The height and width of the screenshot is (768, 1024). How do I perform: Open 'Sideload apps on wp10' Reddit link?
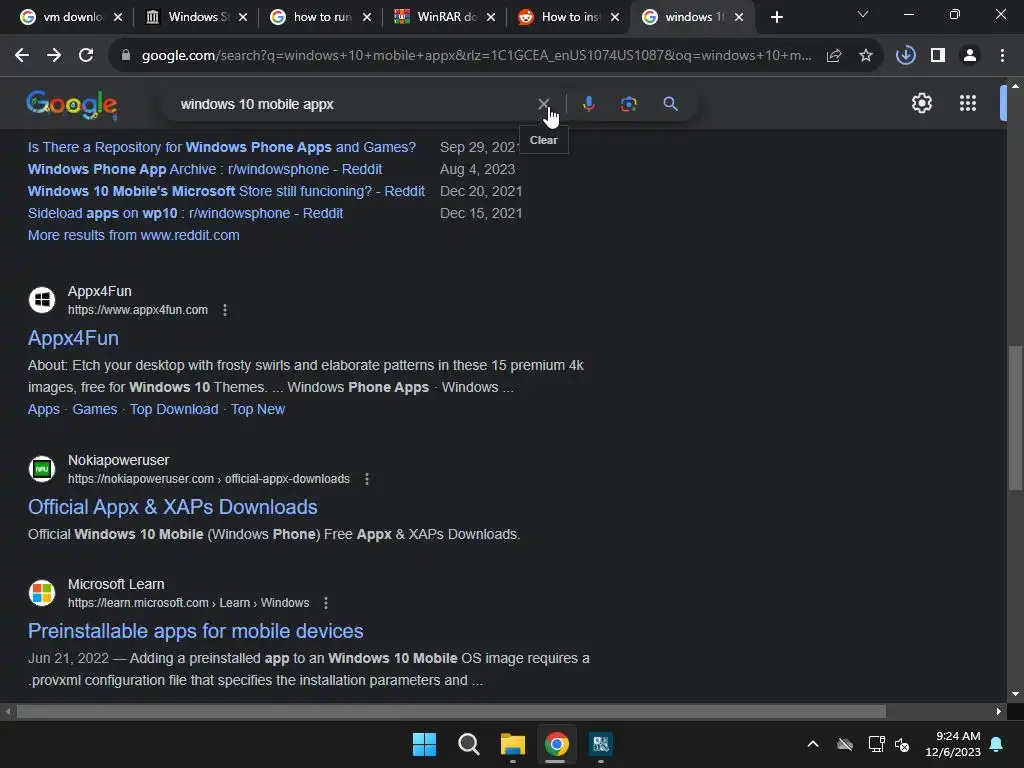(185, 214)
